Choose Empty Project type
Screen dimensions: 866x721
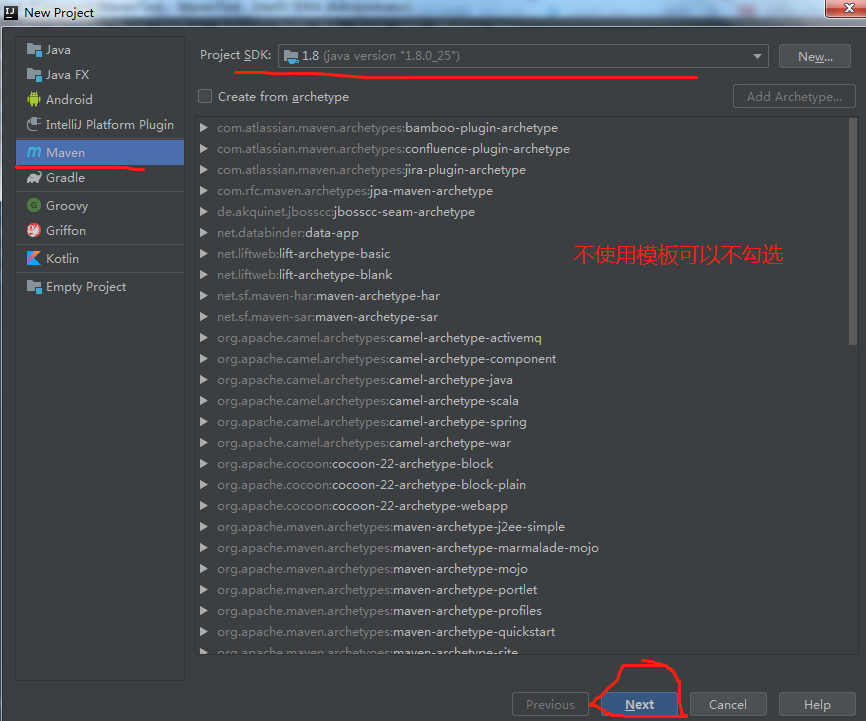click(100, 287)
